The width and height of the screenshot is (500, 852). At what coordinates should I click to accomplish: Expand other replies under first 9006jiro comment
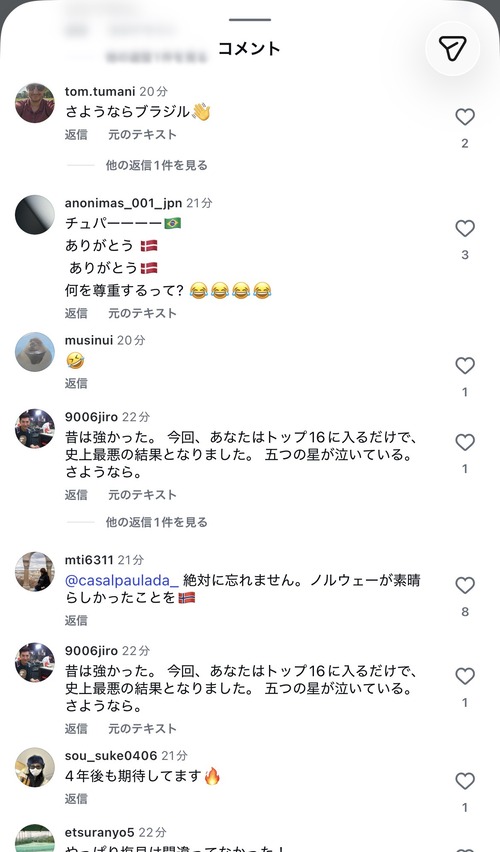157,522
